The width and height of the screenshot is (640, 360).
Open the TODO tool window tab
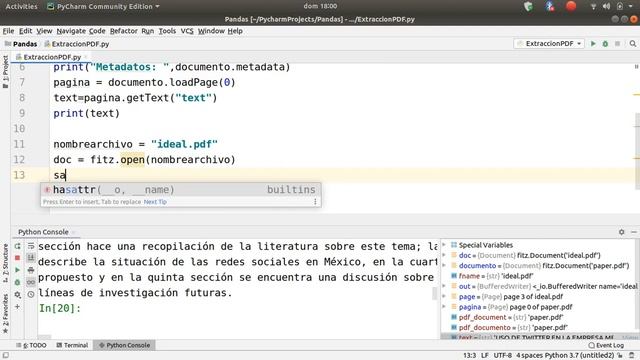31,345
